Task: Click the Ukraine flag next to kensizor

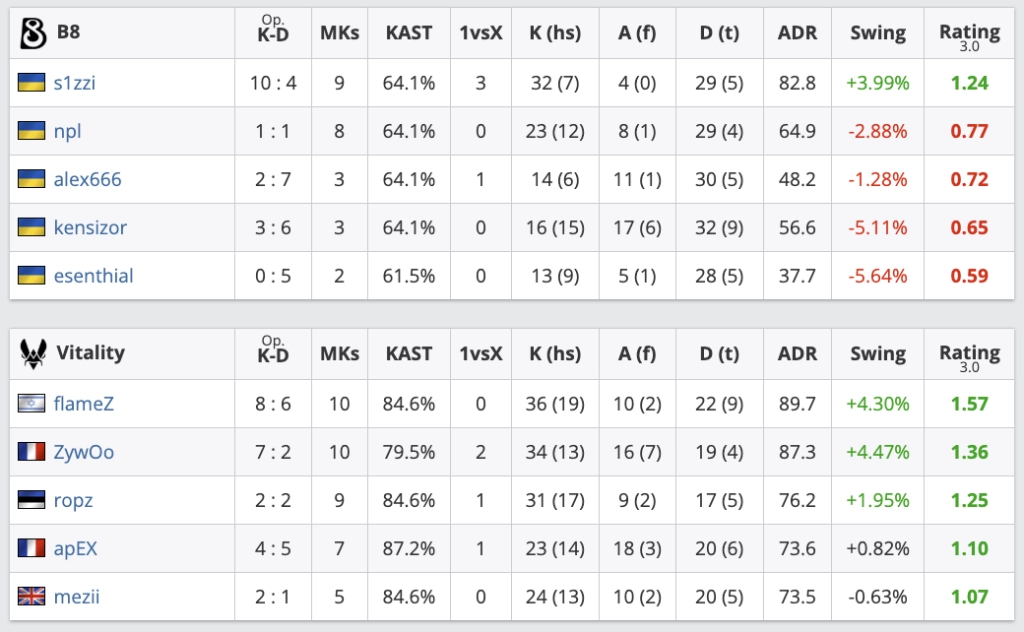Action: point(31,227)
